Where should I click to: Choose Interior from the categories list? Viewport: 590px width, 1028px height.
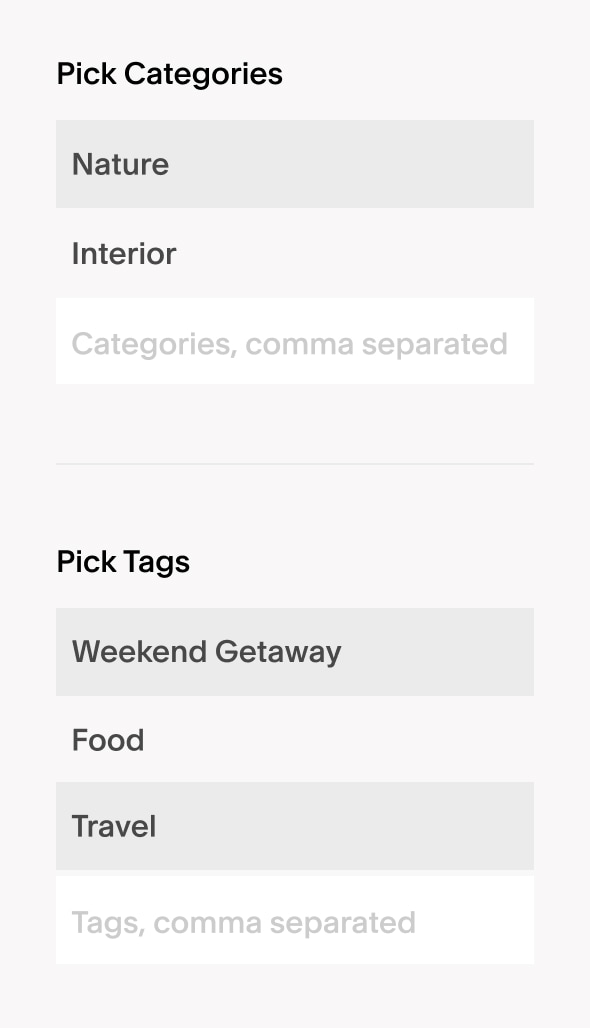(x=295, y=254)
